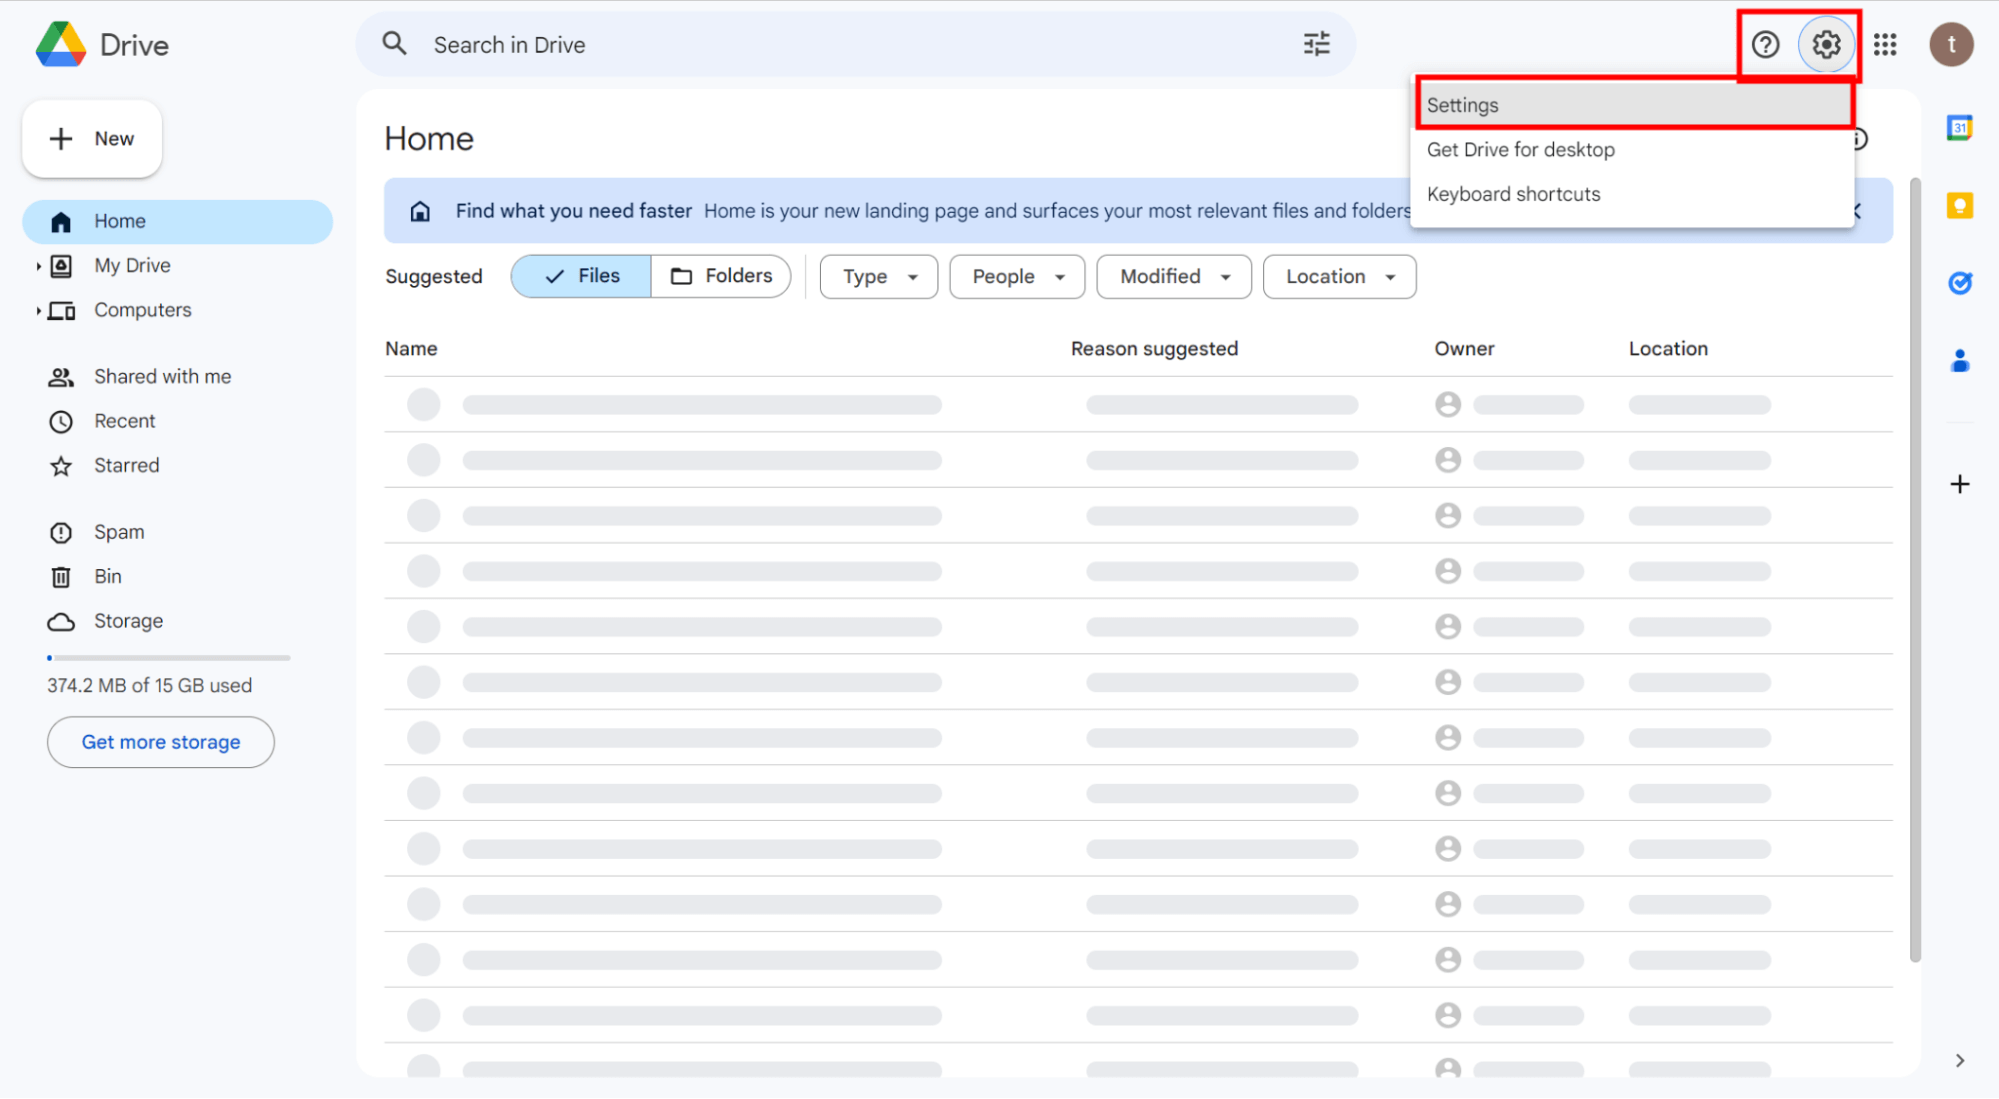
Task: Click the Search filters icon
Action: point(1316,43)
